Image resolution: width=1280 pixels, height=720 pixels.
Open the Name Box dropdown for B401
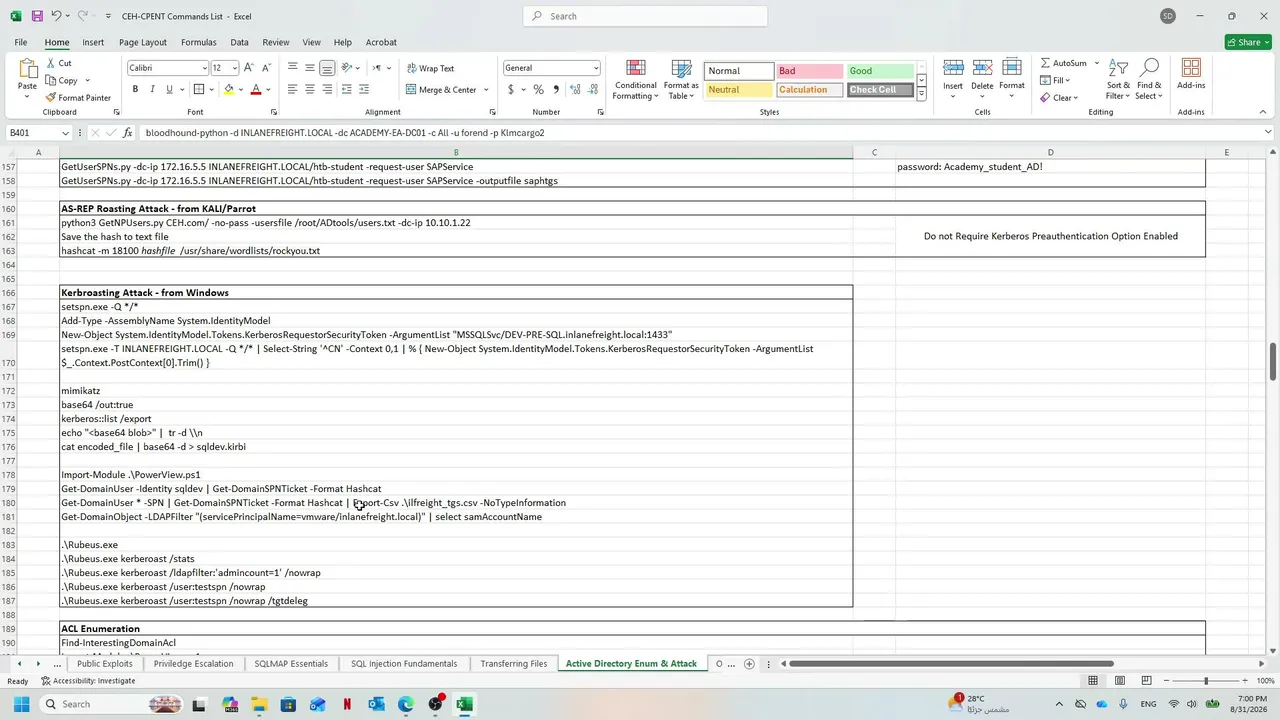pyautogui.click(x=66, y=133)
